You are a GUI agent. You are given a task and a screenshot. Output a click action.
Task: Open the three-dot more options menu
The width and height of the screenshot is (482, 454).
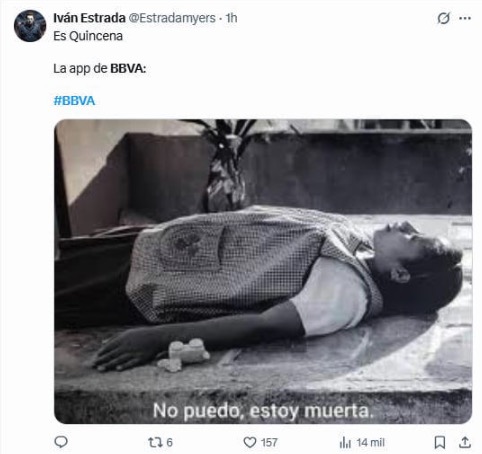[x=465, y=18]
